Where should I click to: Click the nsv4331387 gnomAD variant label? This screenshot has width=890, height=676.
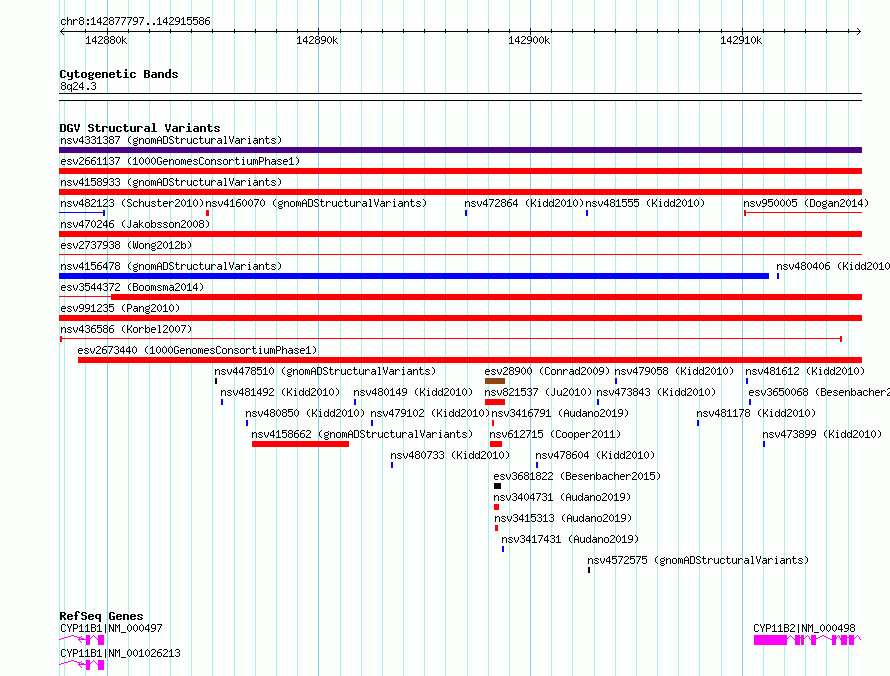[x=171, y=140]
